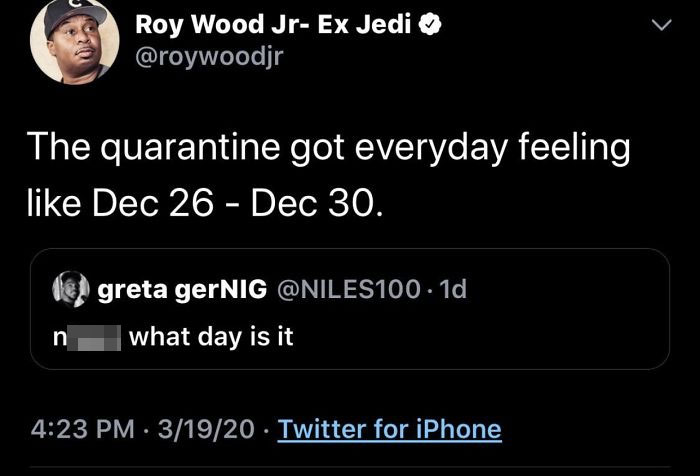Image resolution: width=700 pixels, height=476 pixels.
Task: Open the @NILES100 handle in quoted tweet
Action: click(x=346, y=290)
